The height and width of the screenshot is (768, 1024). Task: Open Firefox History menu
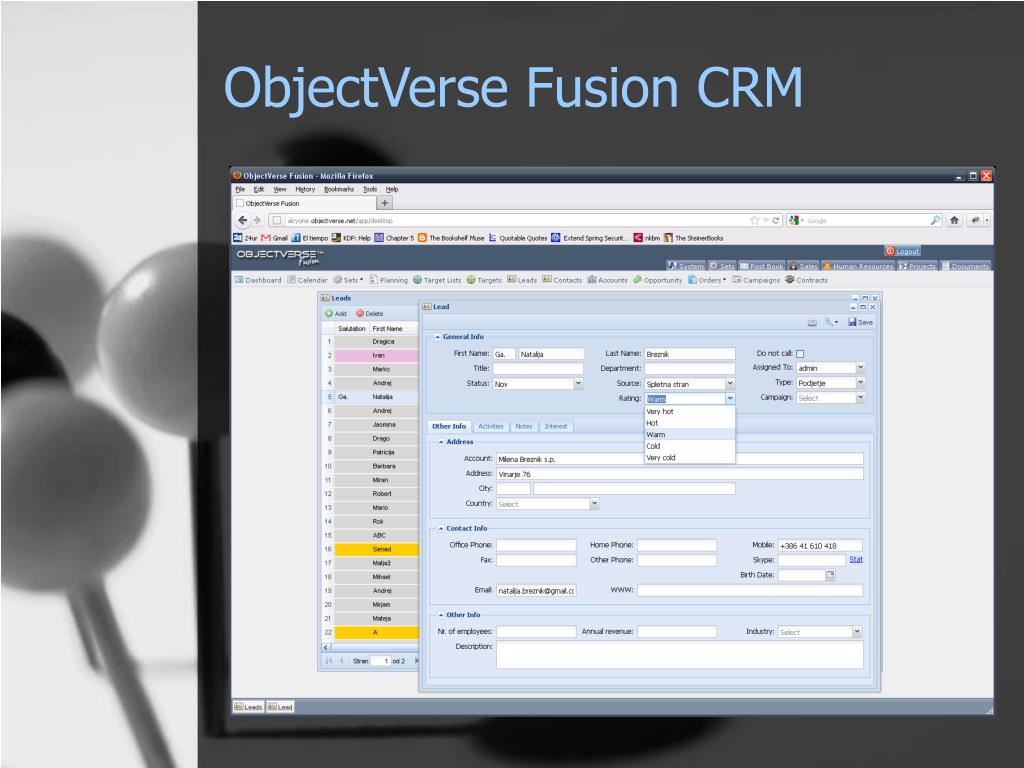[x=305, y=189]
